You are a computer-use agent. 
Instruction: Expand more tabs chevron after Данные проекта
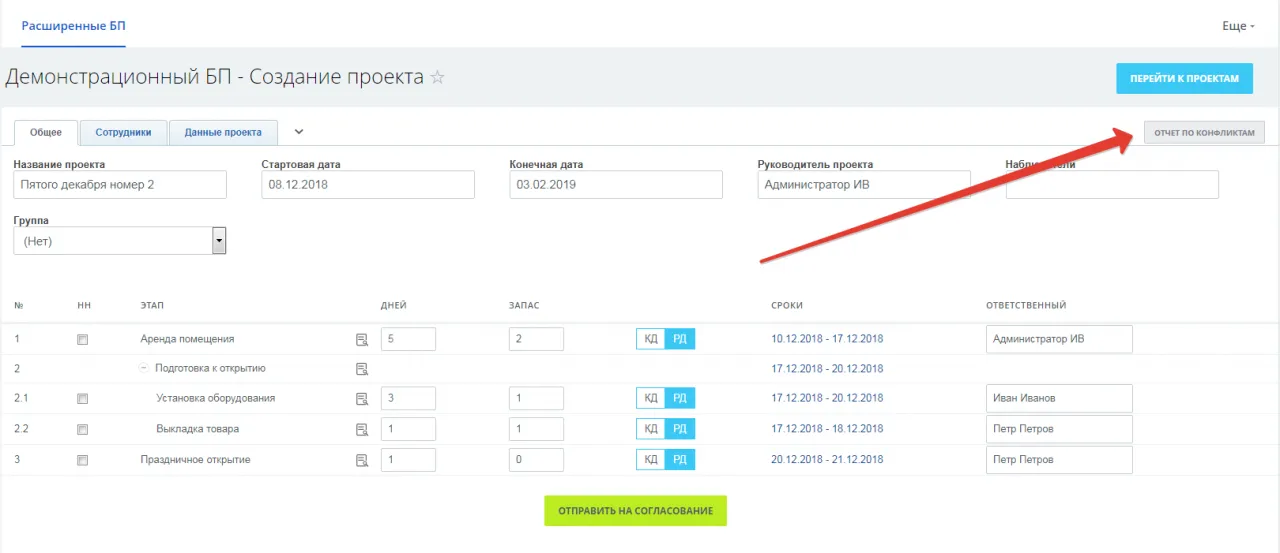[x=298, y=131]
